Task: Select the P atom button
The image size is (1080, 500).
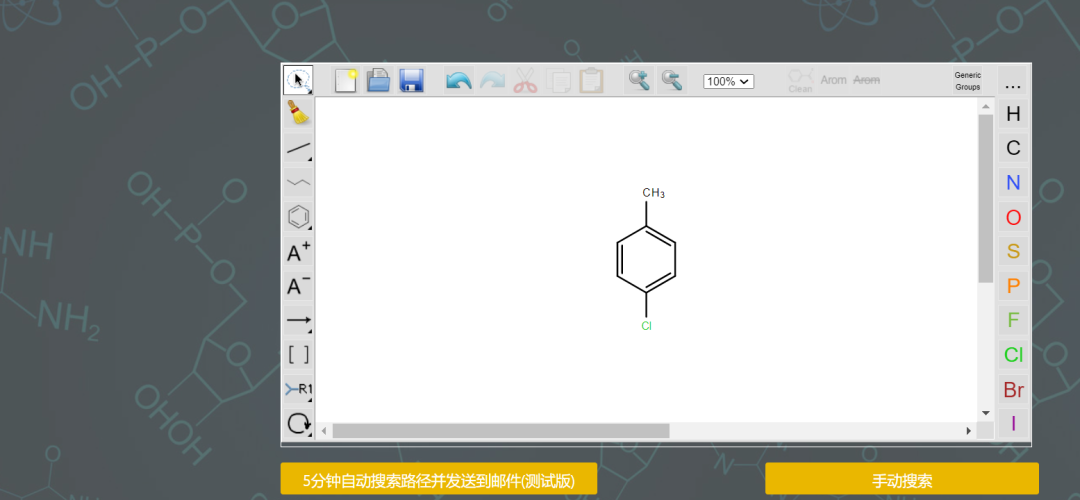Action: coord(1013,286)
